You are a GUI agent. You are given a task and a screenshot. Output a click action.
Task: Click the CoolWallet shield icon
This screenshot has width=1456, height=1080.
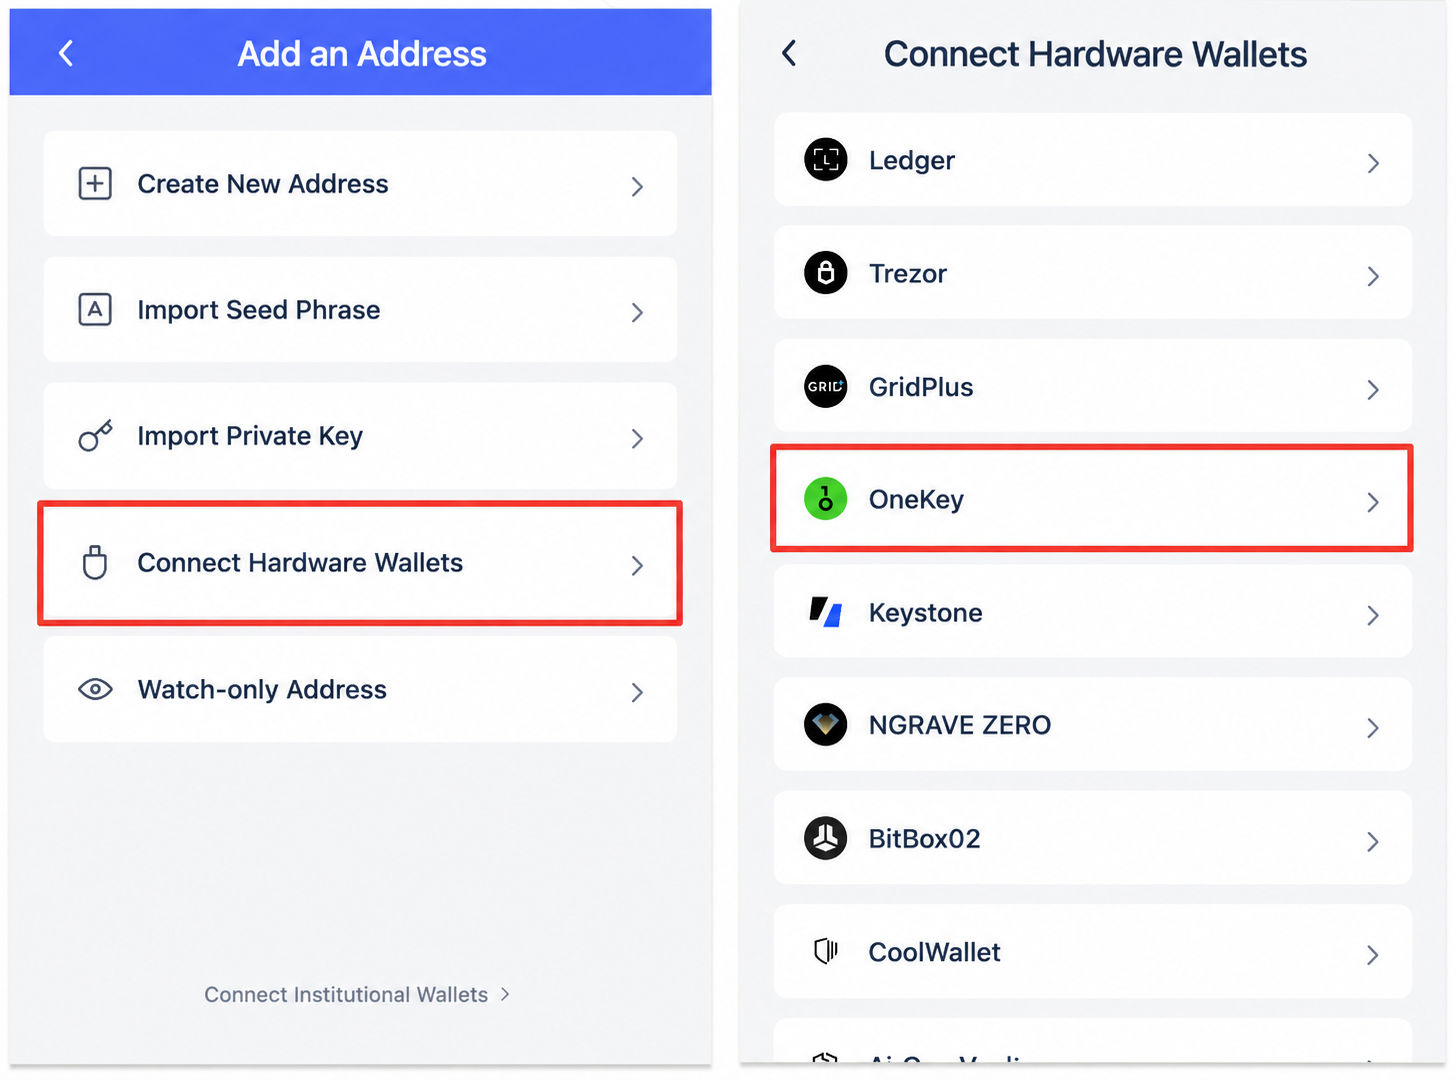(x=826, y=951)
